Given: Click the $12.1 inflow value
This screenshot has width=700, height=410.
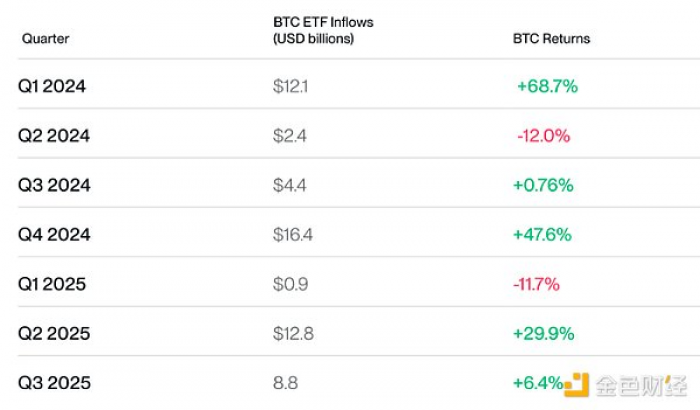Looking at the screenshot, I should pos(290,86).
